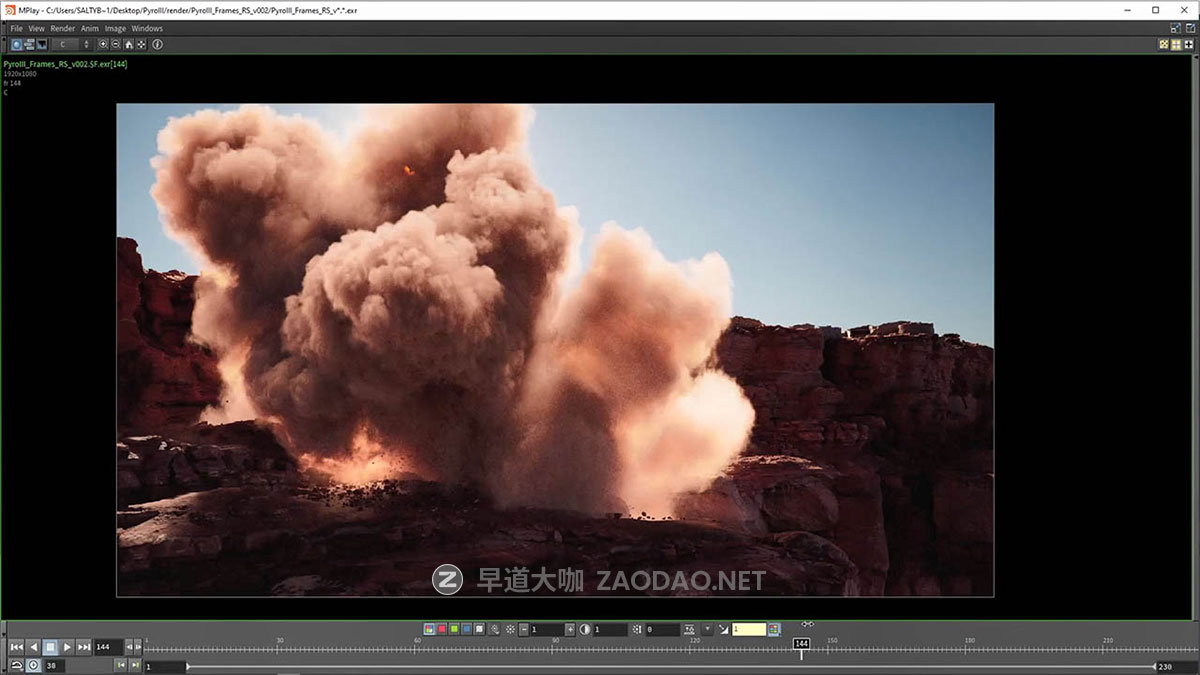The width and height of the screenshot is (1200, 675).
Task: Click the yellow gamma value field
Action: (x=749, y=629)
